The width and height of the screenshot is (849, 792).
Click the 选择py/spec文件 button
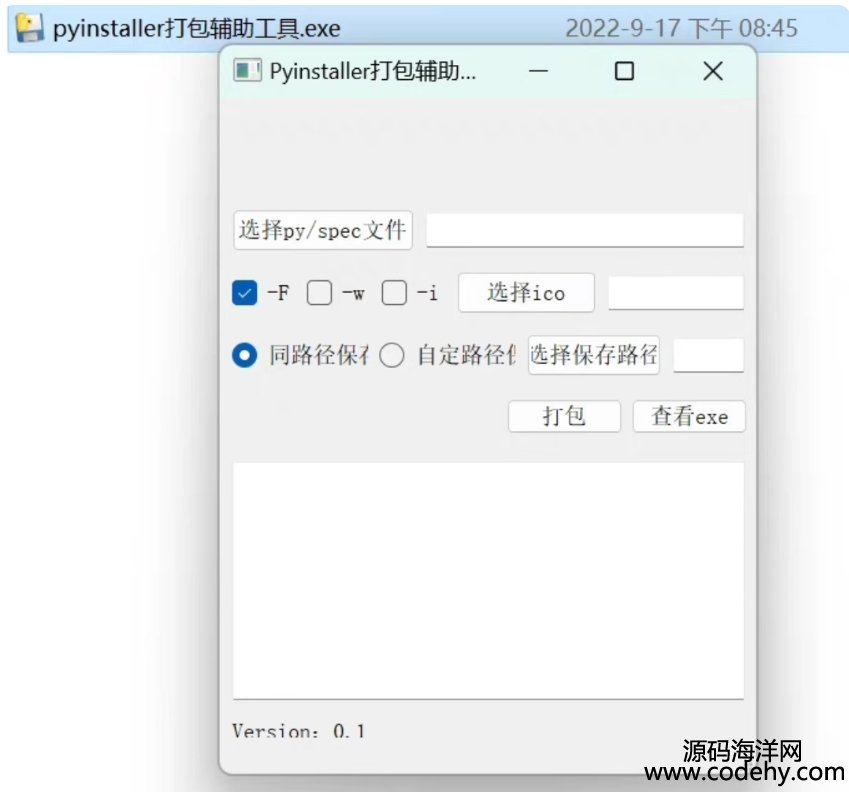pyautogui.click(x=323, y=230)
